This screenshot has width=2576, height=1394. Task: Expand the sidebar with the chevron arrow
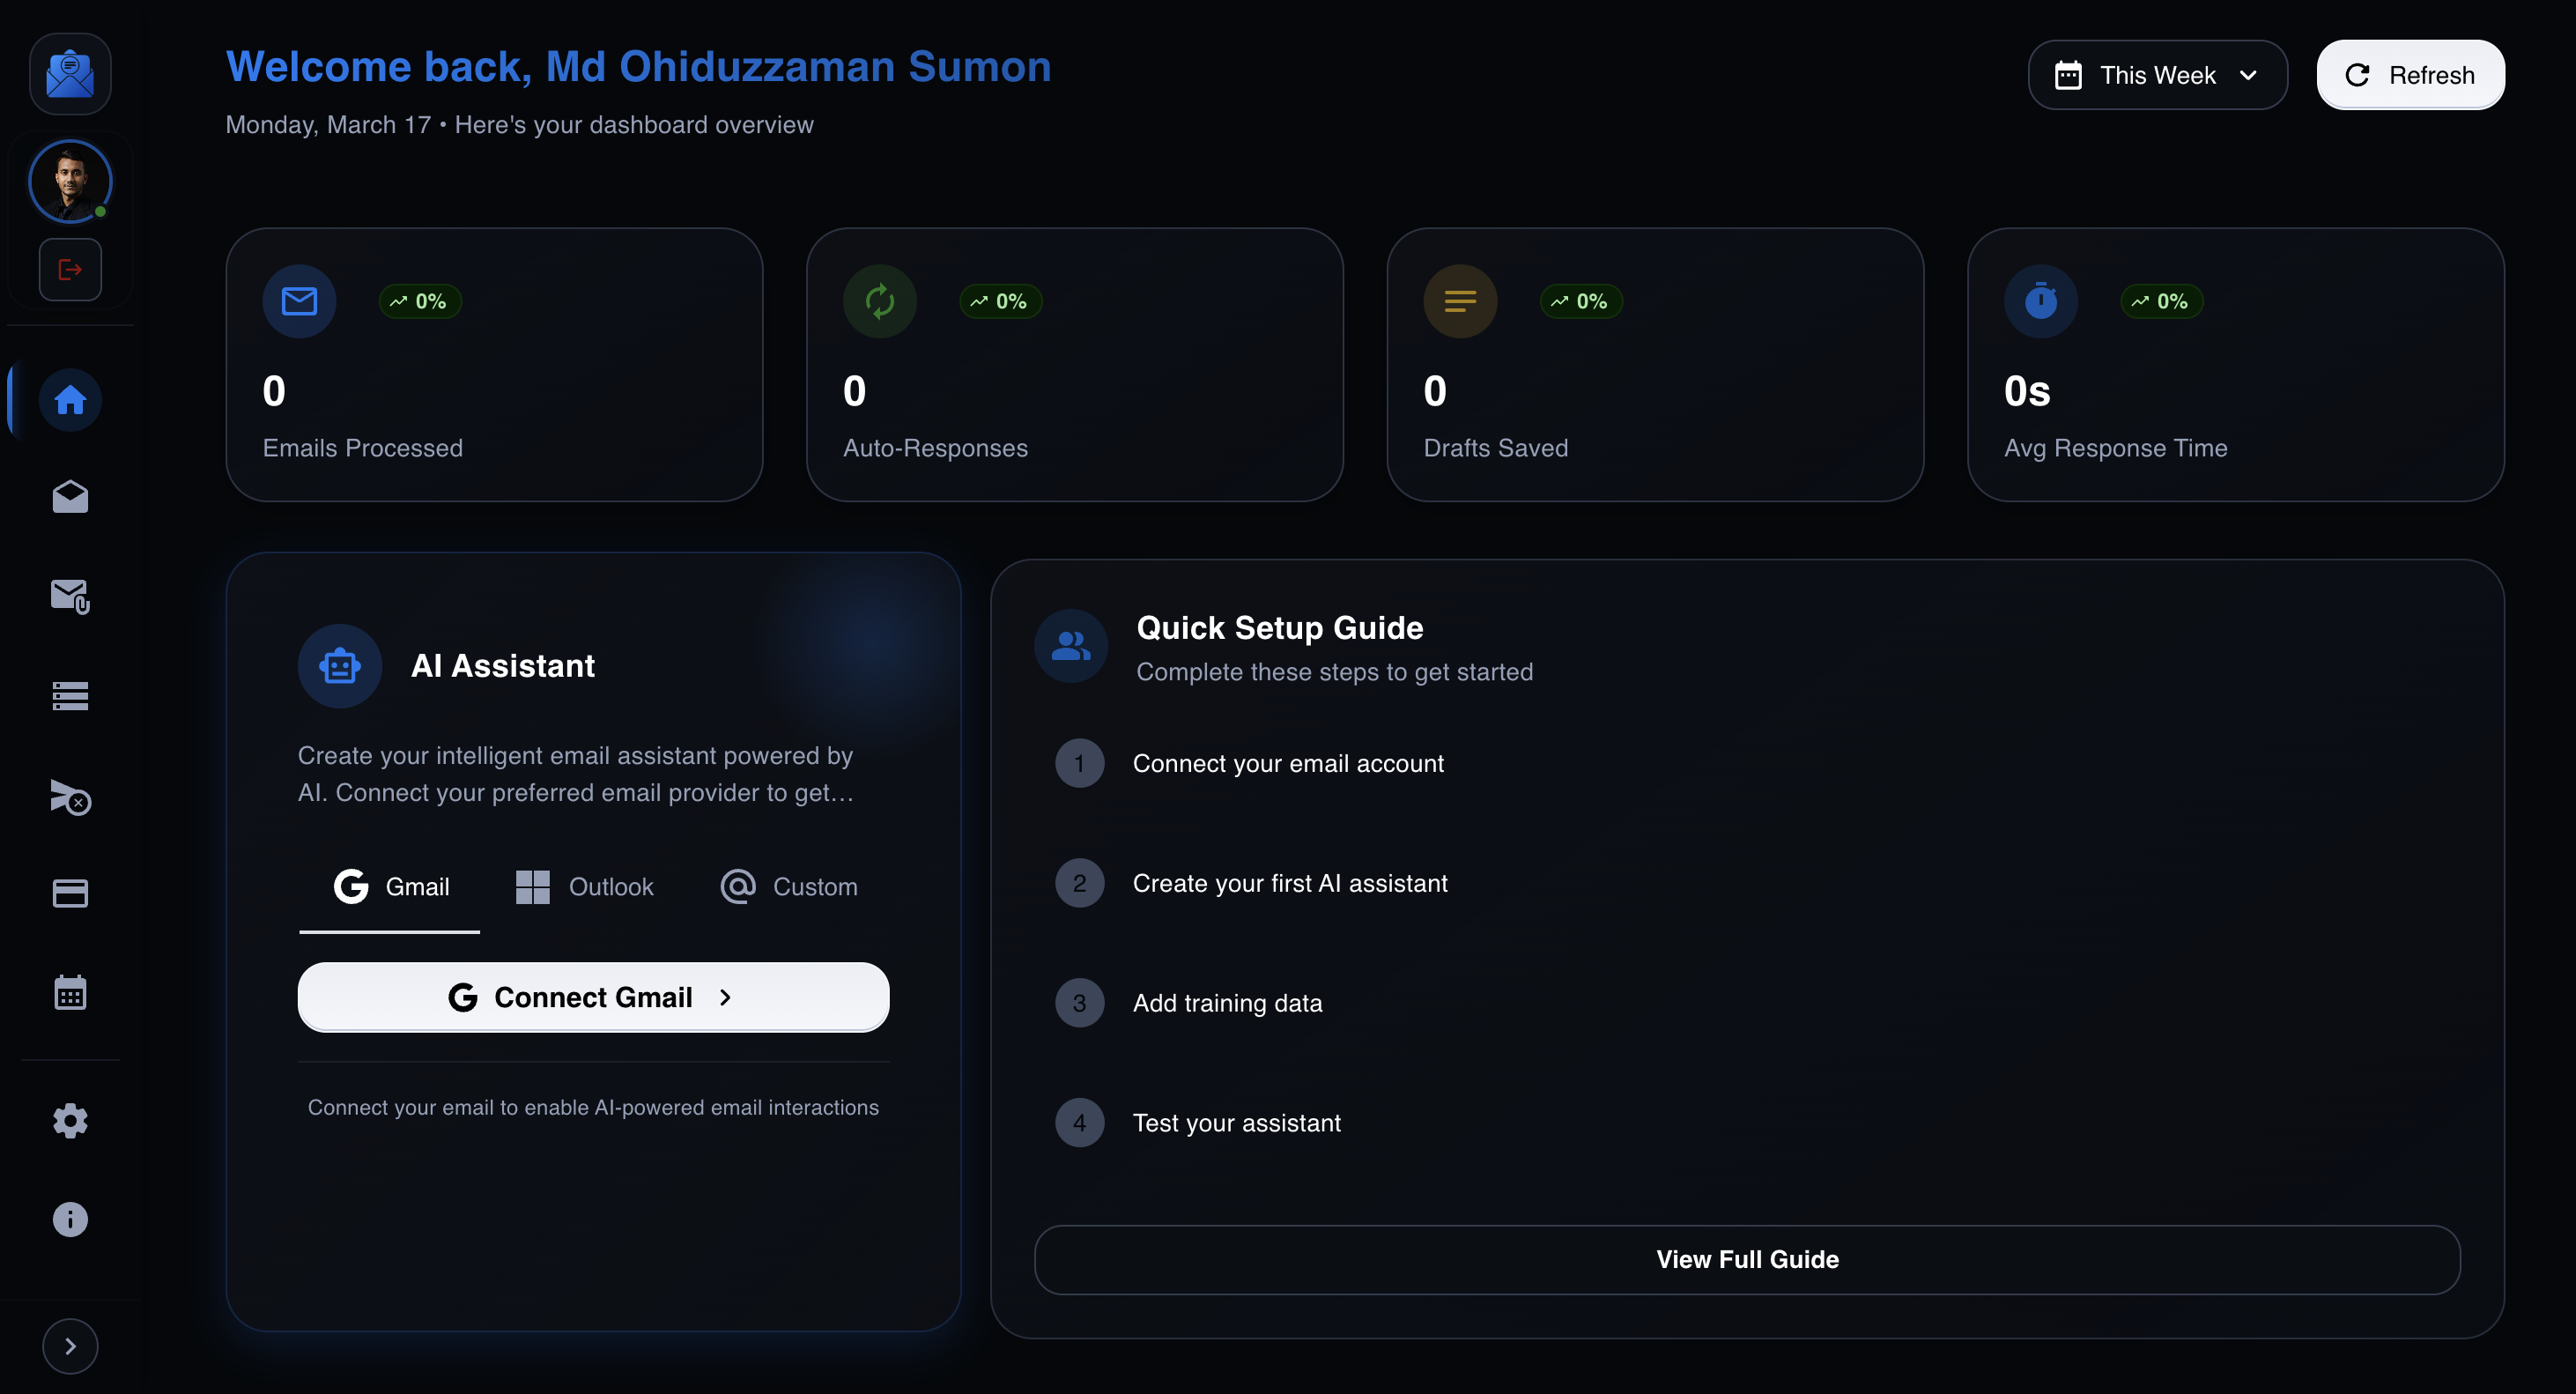click(70, 1346)
